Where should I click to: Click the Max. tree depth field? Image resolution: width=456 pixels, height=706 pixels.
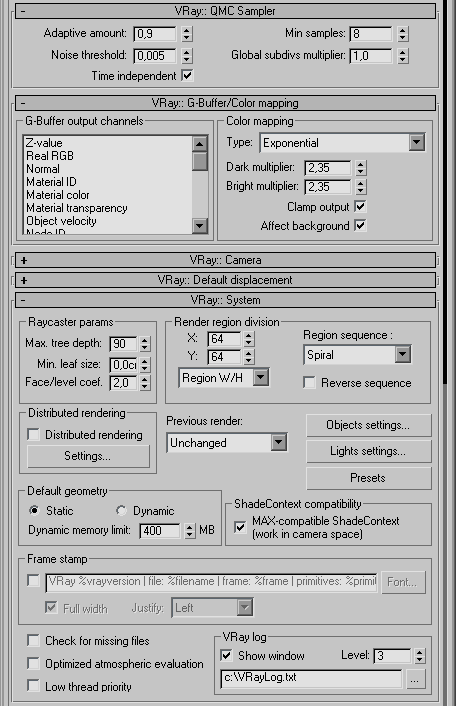click(123, 344)
